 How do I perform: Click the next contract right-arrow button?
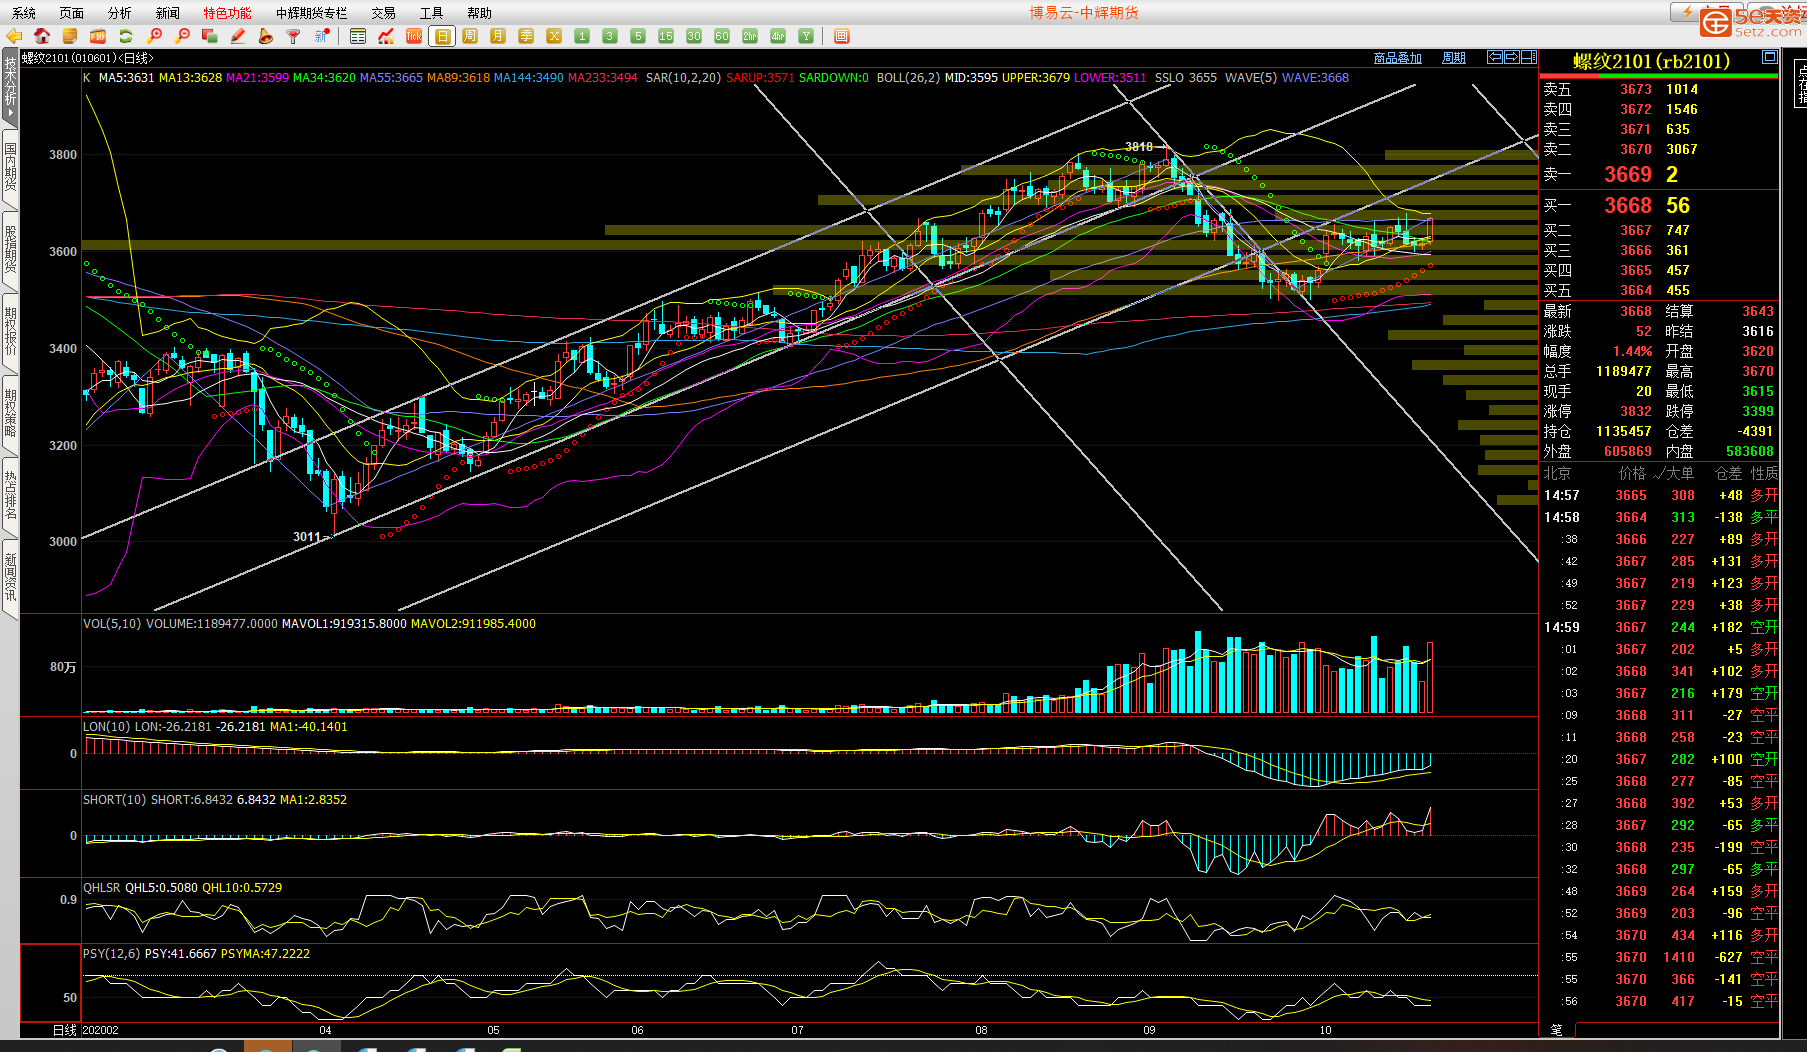tap(1512, 57)
